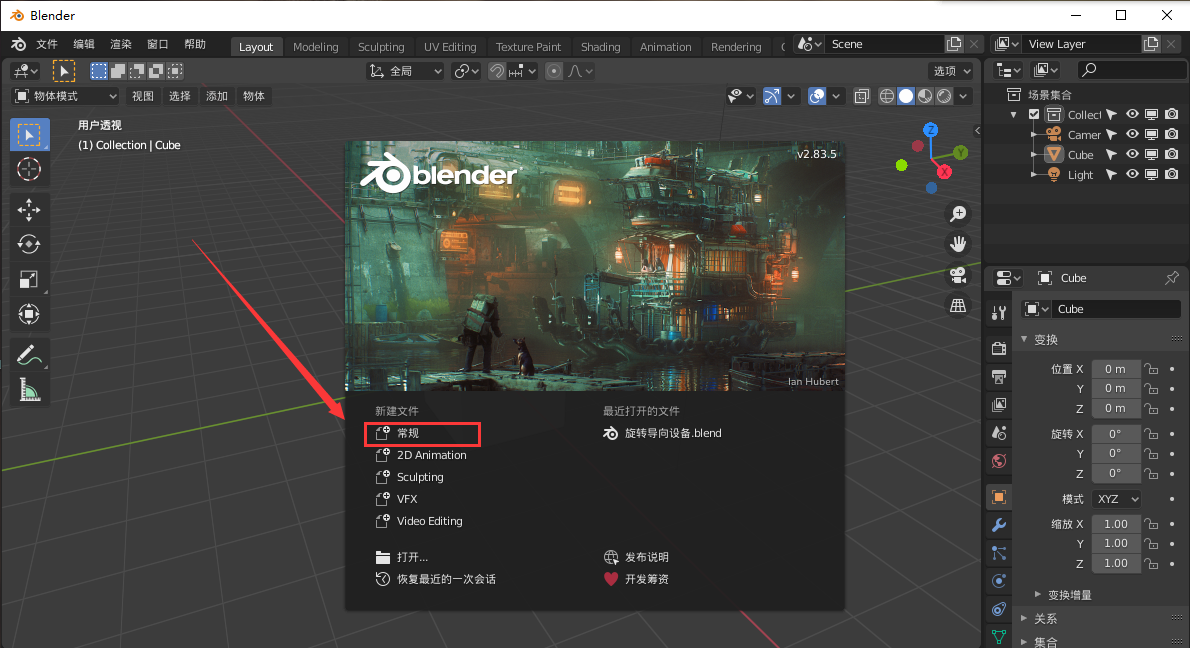Toggle Cube selectability arrow icon
This screenshot has width=1190, height=648.
click(x=1112, y=154)
